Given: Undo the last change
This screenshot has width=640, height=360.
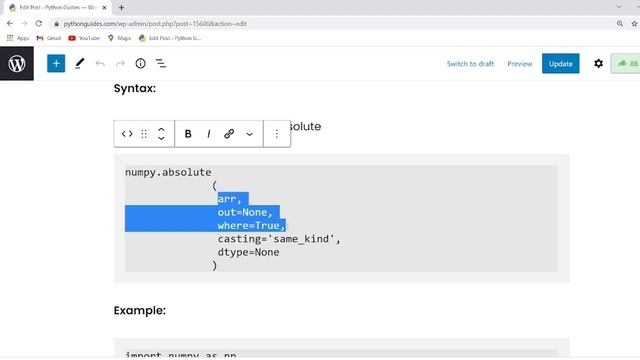Looking at the screenshot, I should click(x=100, y=64).
